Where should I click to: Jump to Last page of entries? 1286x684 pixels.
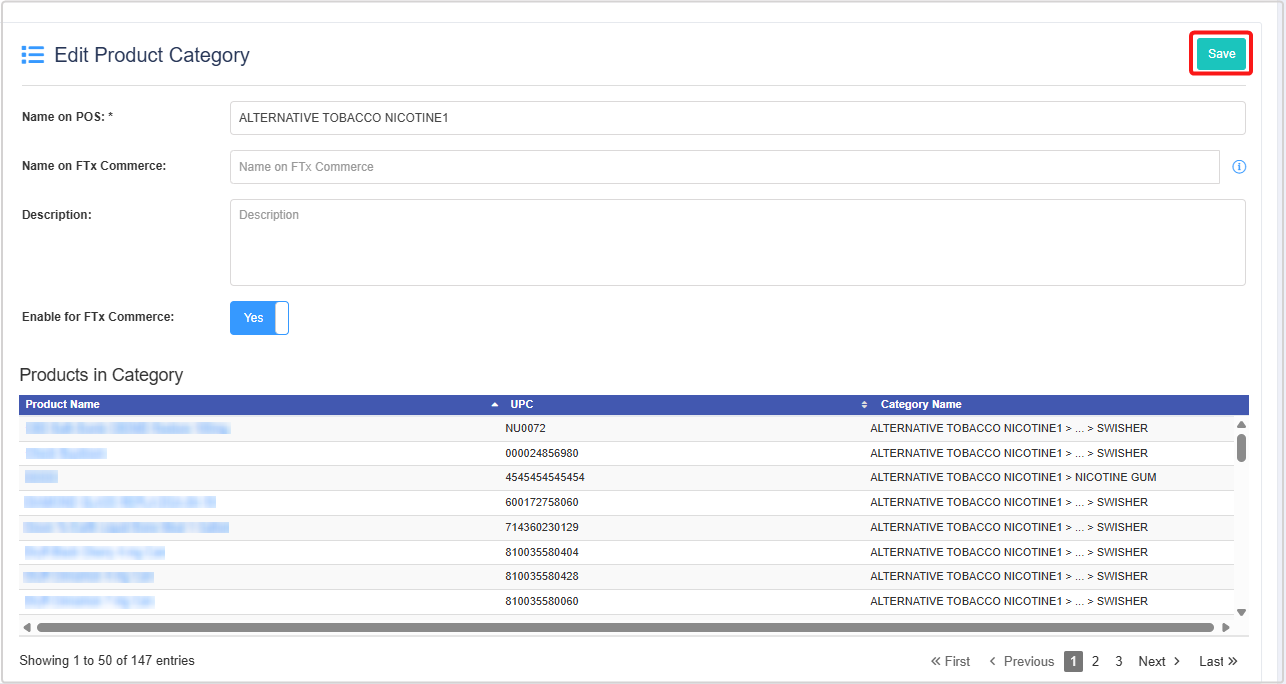pos(1218,661)
